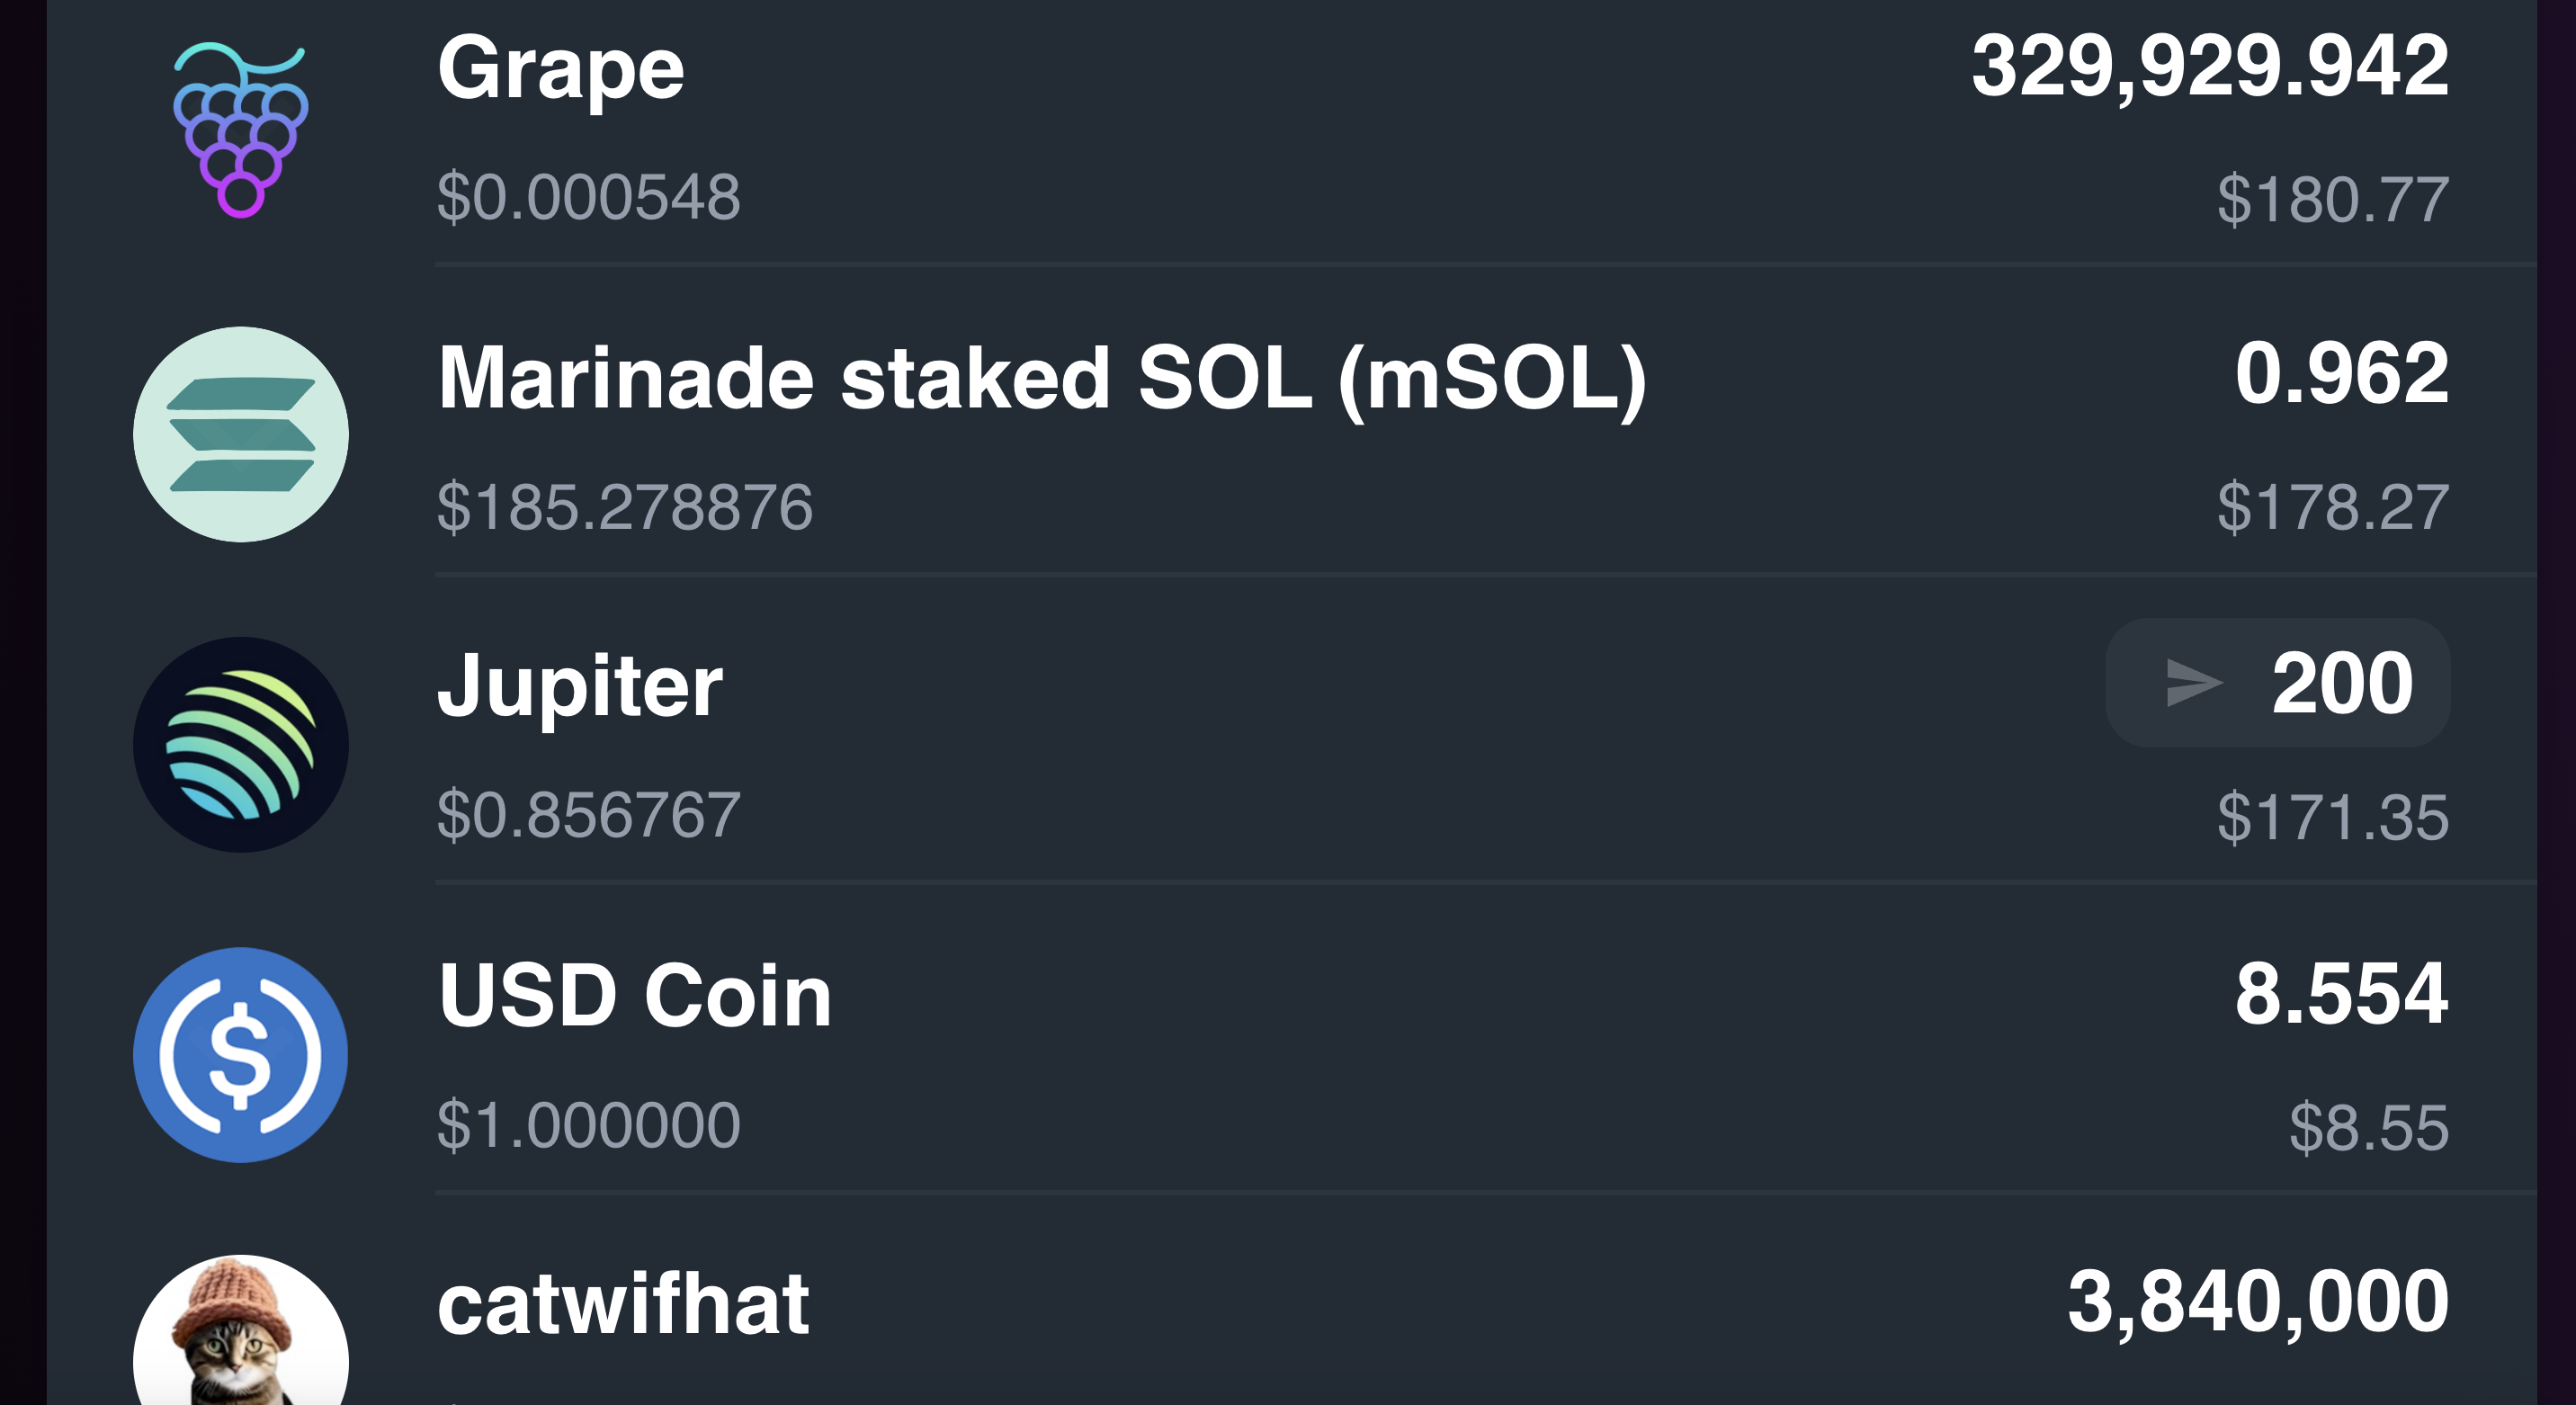Select the USD Coin token name

(635, 995)
